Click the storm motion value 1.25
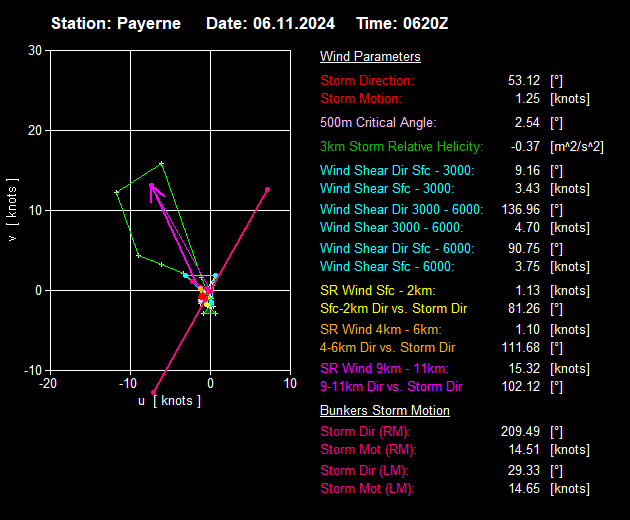 [528, 98]
